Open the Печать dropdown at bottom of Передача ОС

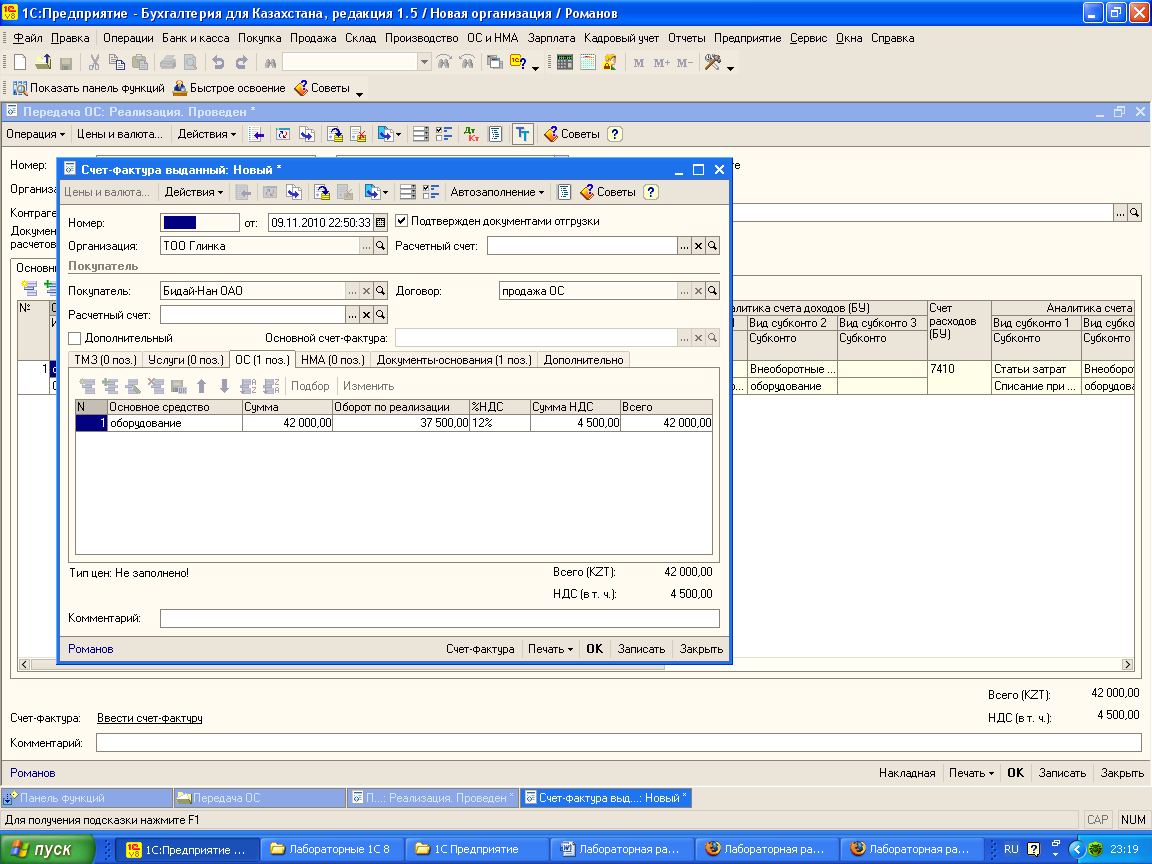(x=971, y=773)
